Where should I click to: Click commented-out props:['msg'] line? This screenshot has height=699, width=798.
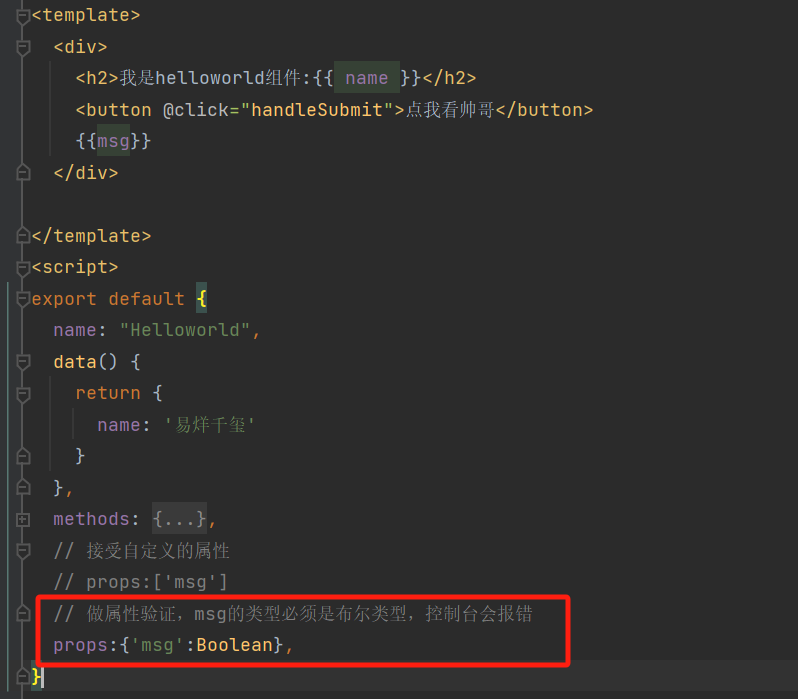click(x=140, y=582)
